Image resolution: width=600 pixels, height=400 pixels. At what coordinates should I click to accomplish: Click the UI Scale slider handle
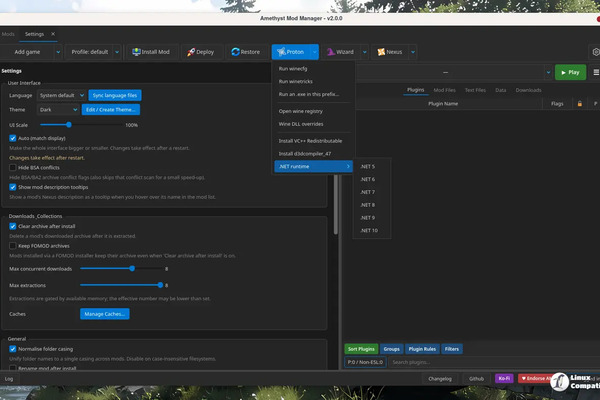pos(69,125)
